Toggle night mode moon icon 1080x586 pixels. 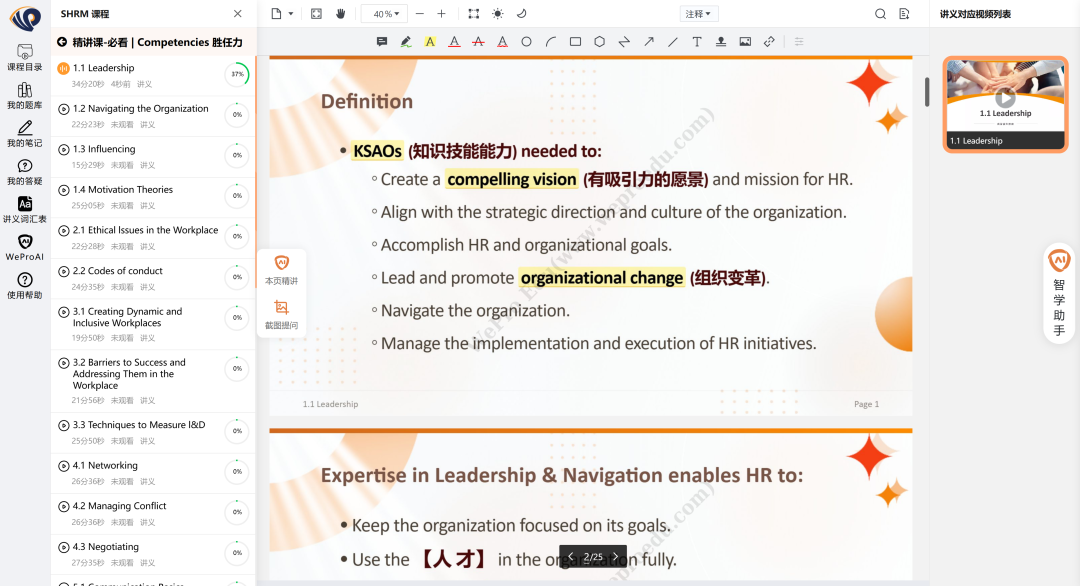pyautogui.click(x=521, y=14)
